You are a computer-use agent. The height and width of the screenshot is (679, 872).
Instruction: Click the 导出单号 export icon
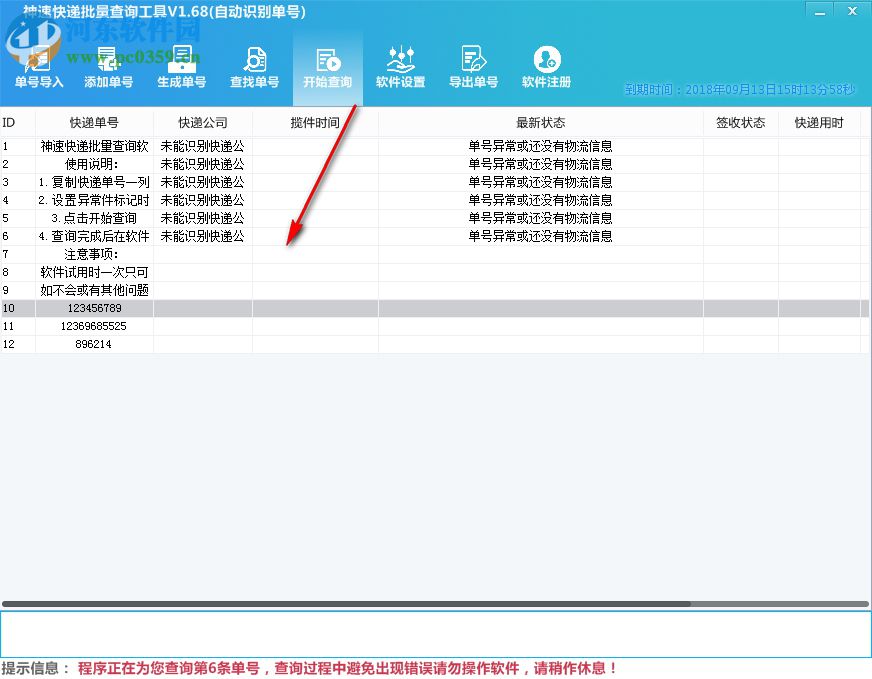pos(473,68)
